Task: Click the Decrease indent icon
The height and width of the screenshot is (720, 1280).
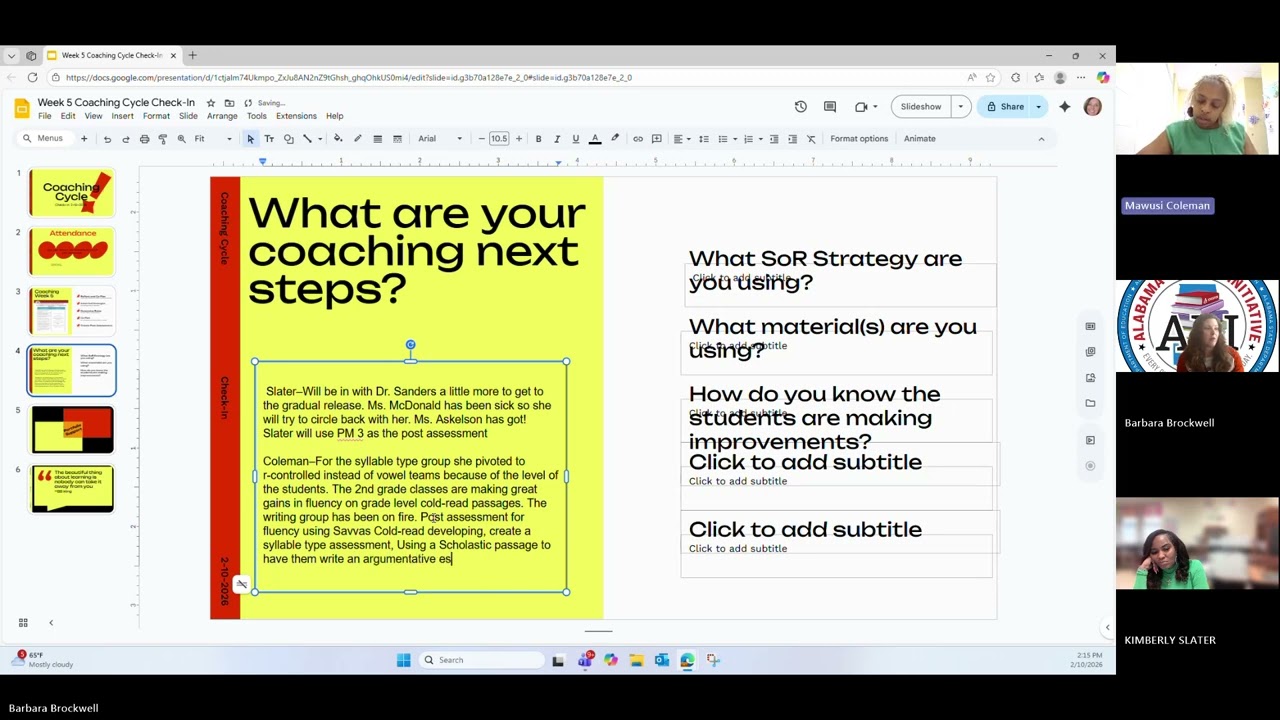Action: click(x=774, y=139)
